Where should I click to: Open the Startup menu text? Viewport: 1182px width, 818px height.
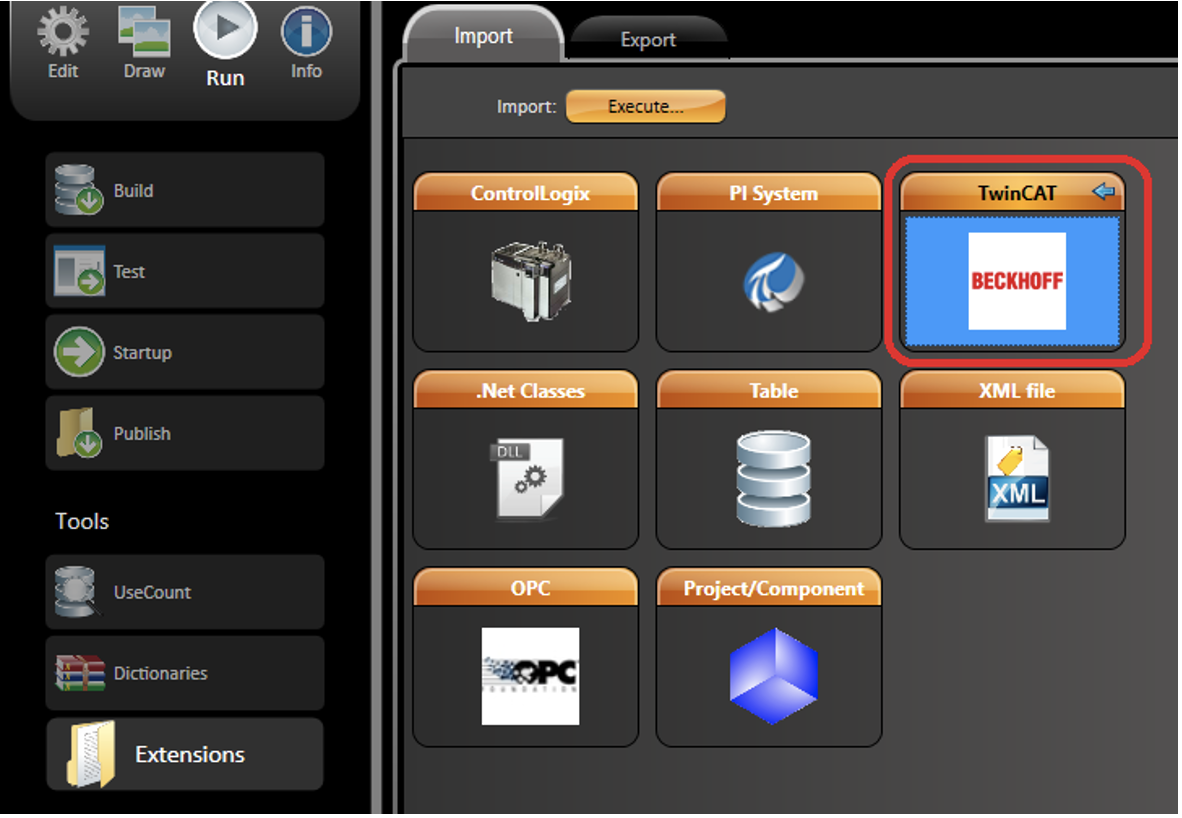click(x=142, y=353)
